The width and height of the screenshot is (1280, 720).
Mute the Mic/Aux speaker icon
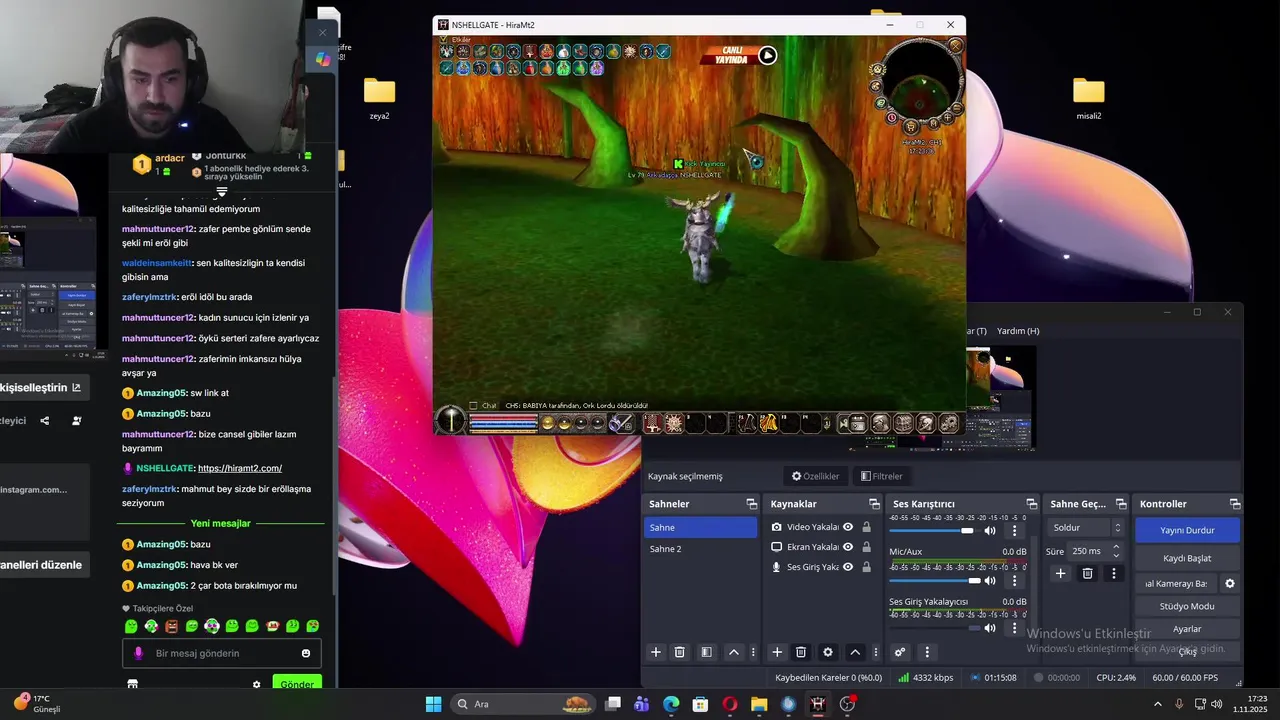(x=990, y=581)
